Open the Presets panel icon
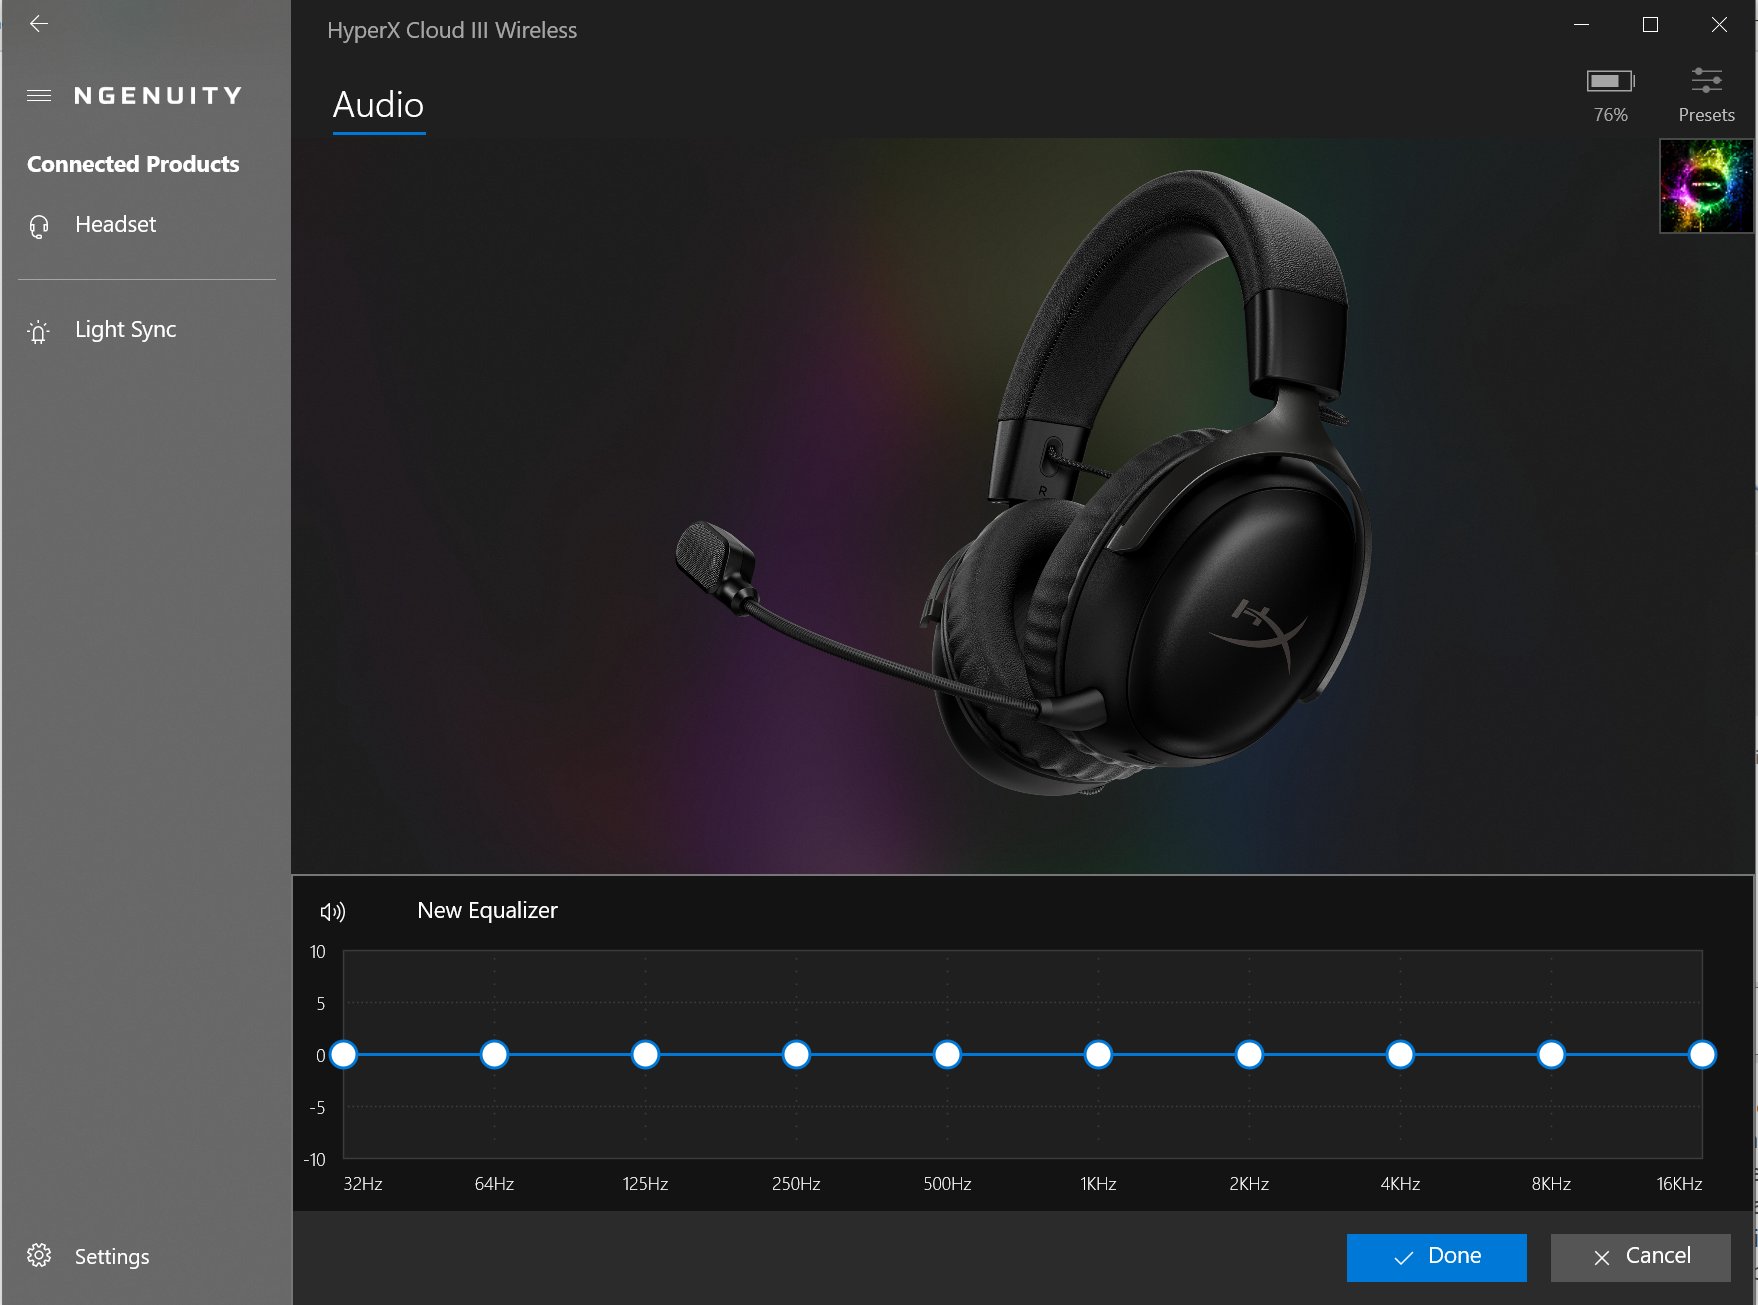Screen dimensions: 1758x1305 point(1705,81)
